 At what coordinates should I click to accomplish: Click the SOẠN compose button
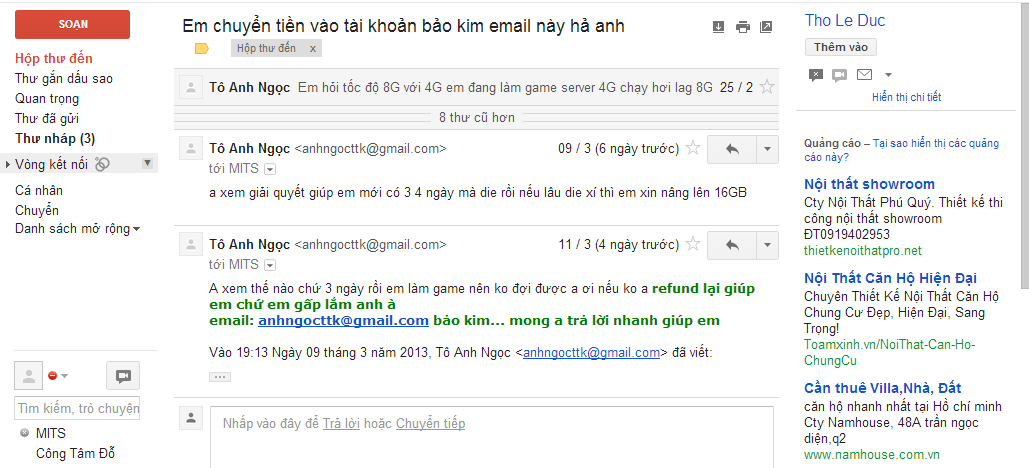coord(72,25)
